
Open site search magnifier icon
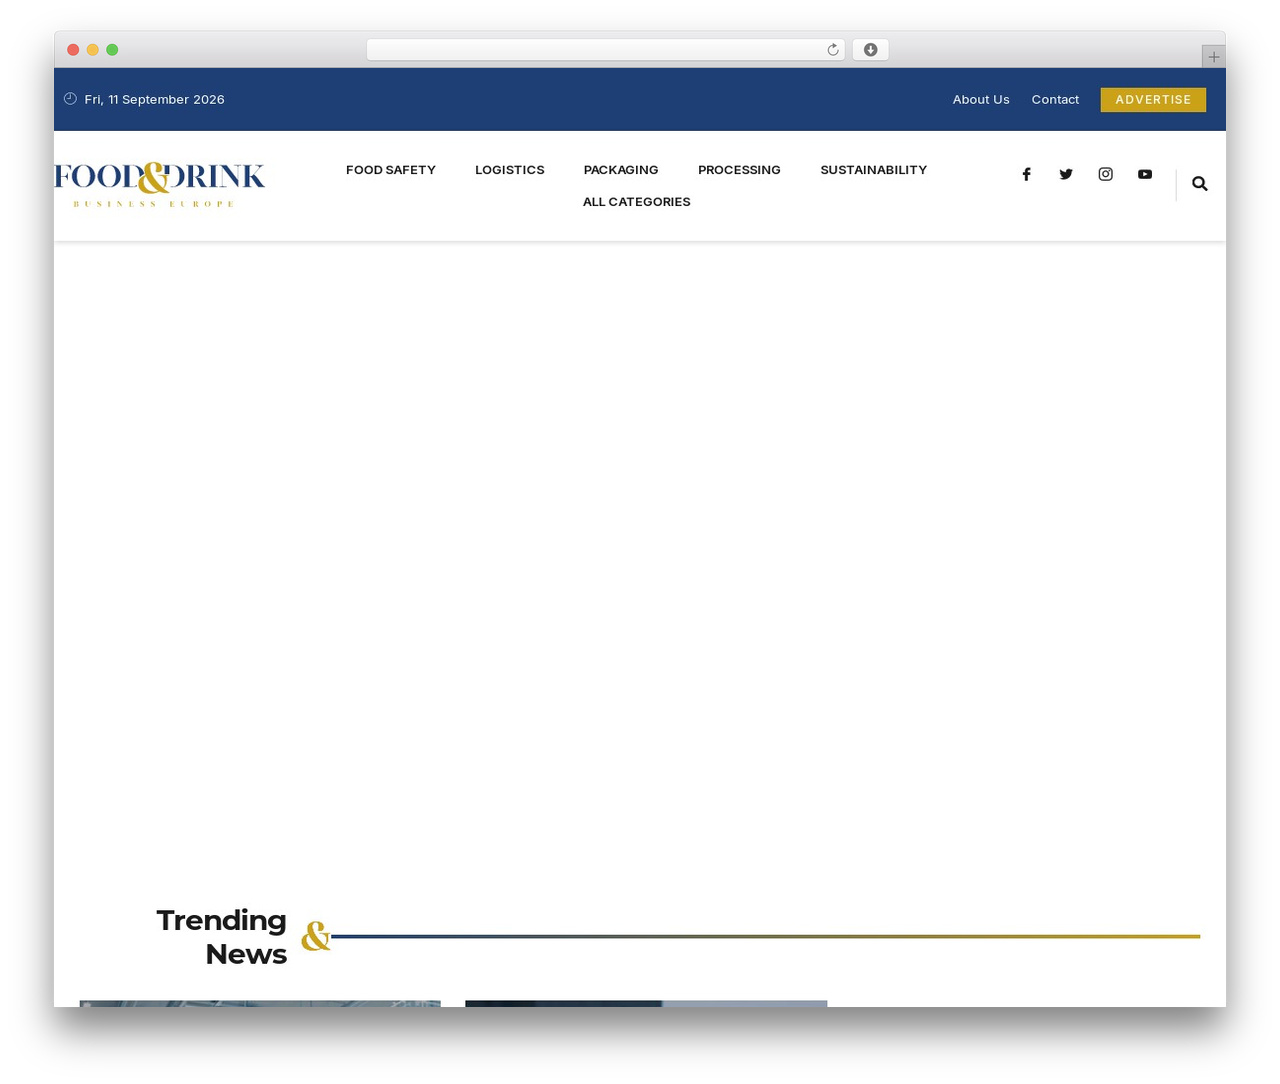1200,184
